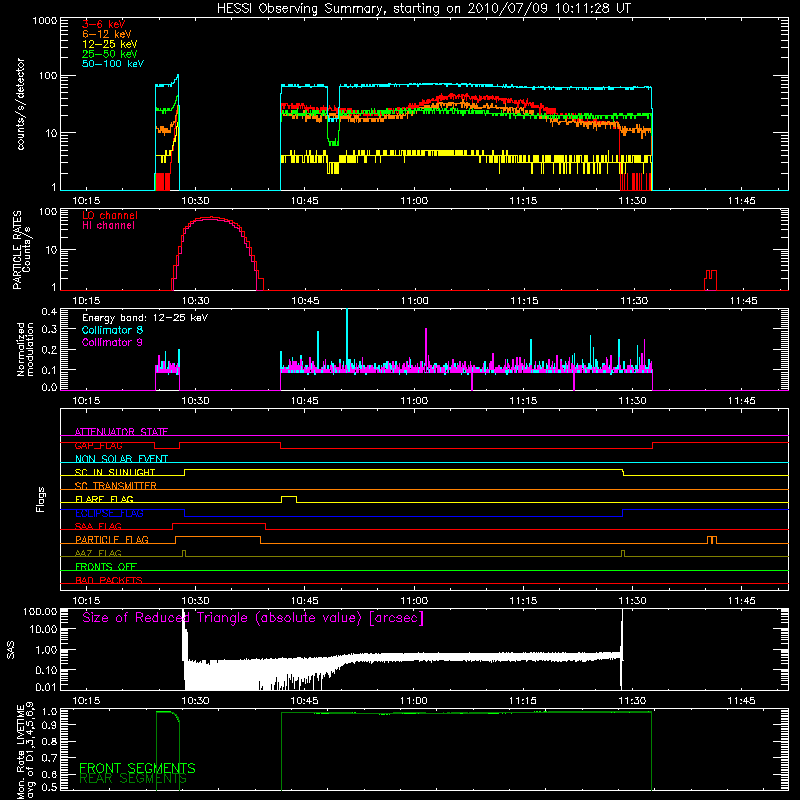Click the "HI channel" legend label
Viewport: 800px width, 800px height.
point(109,226)
